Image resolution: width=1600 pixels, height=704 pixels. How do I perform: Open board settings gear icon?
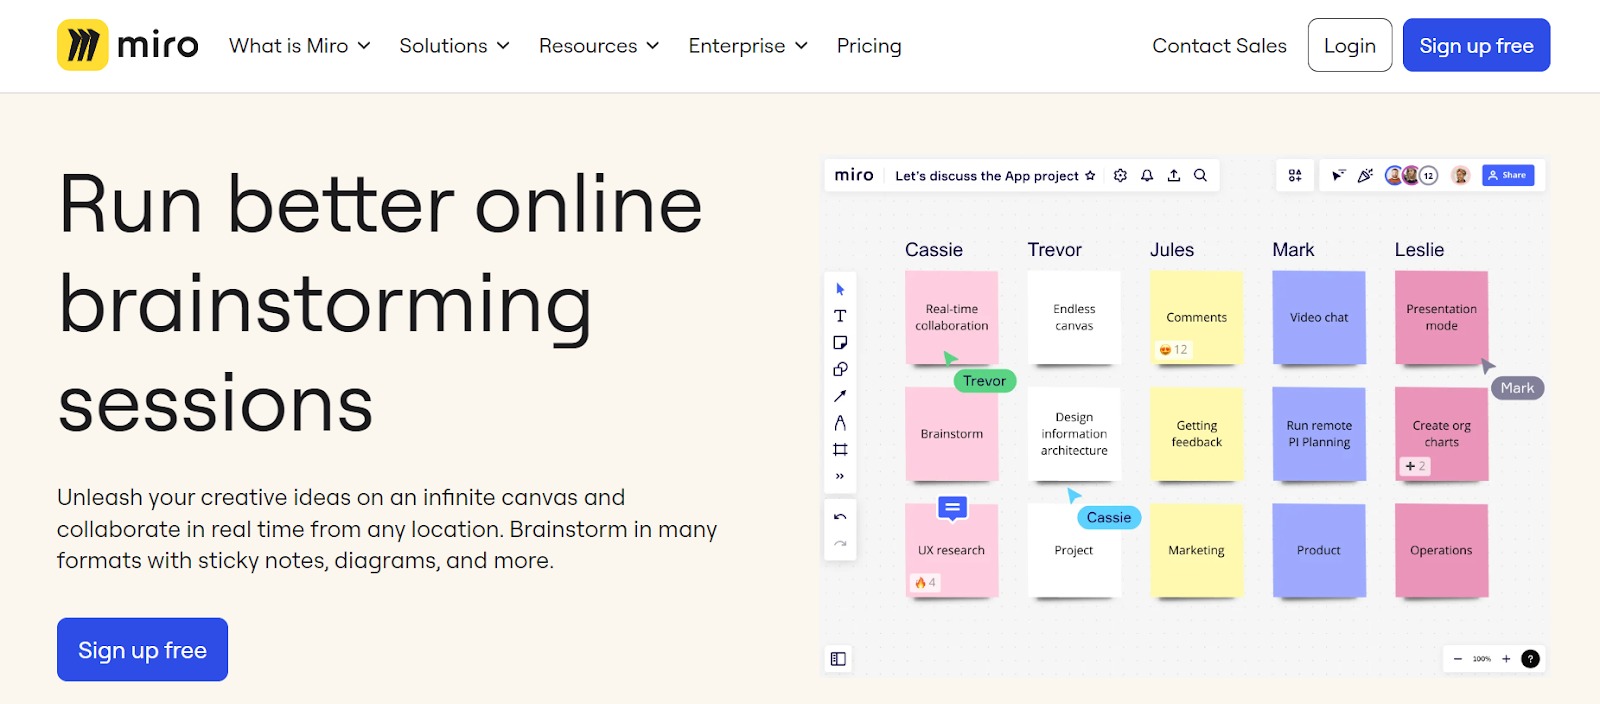(x=1120, y=176)
